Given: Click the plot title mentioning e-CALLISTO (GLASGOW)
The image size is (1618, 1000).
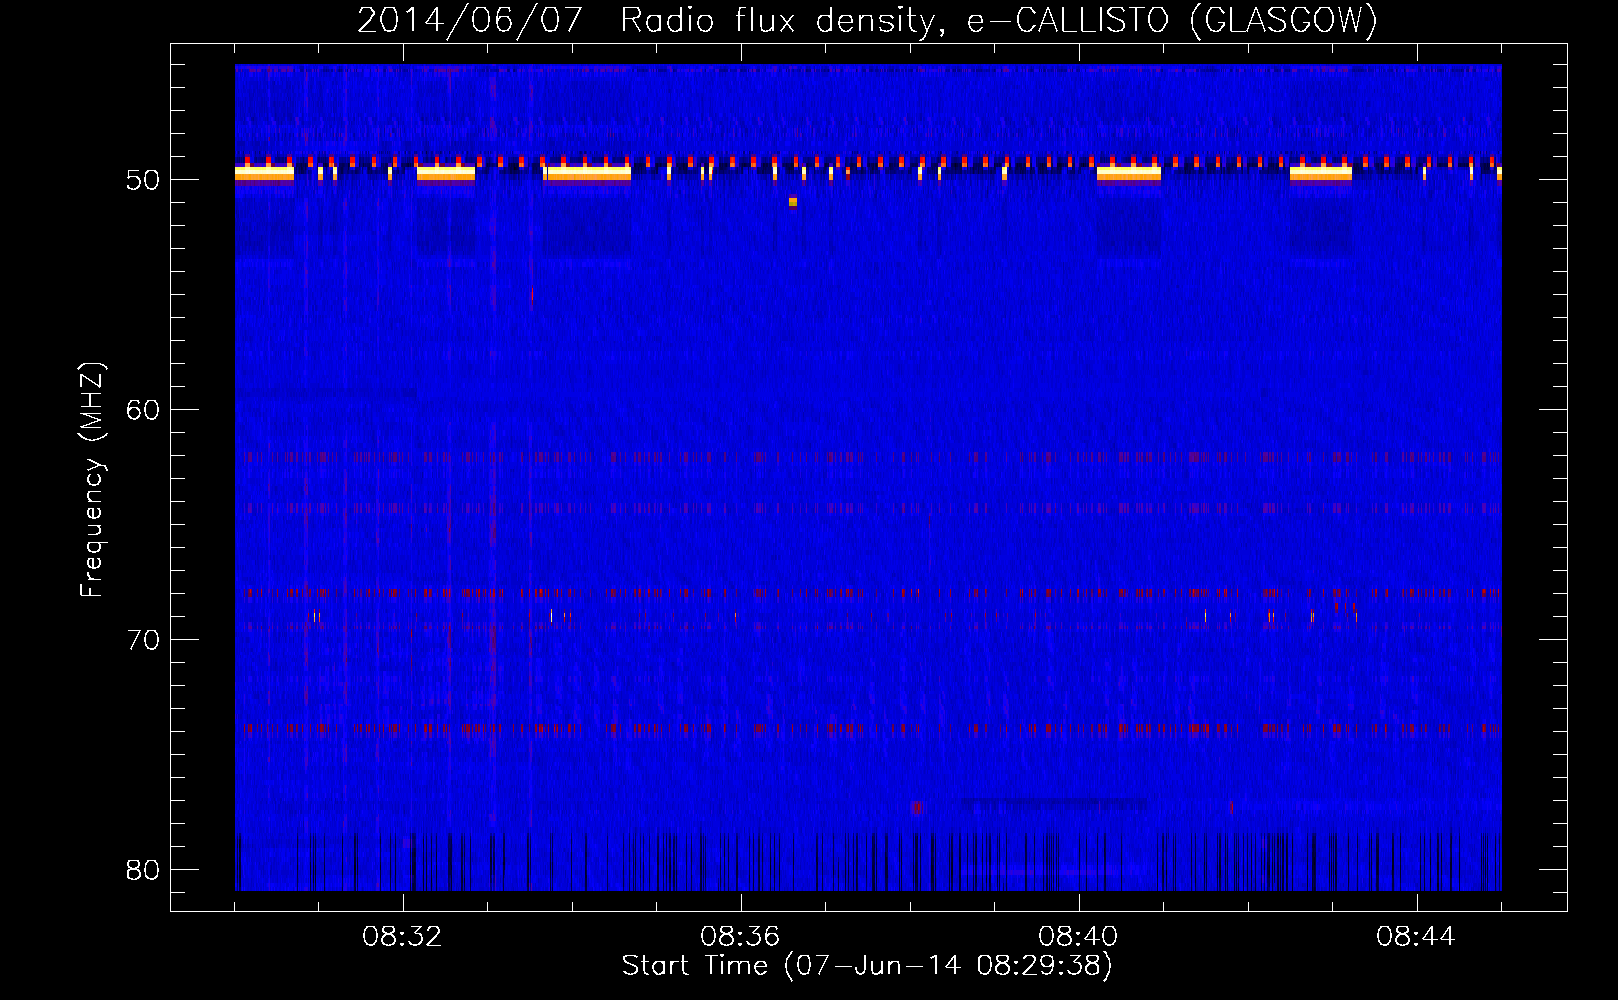Looking at the screenshot, I should coord(867,20).
